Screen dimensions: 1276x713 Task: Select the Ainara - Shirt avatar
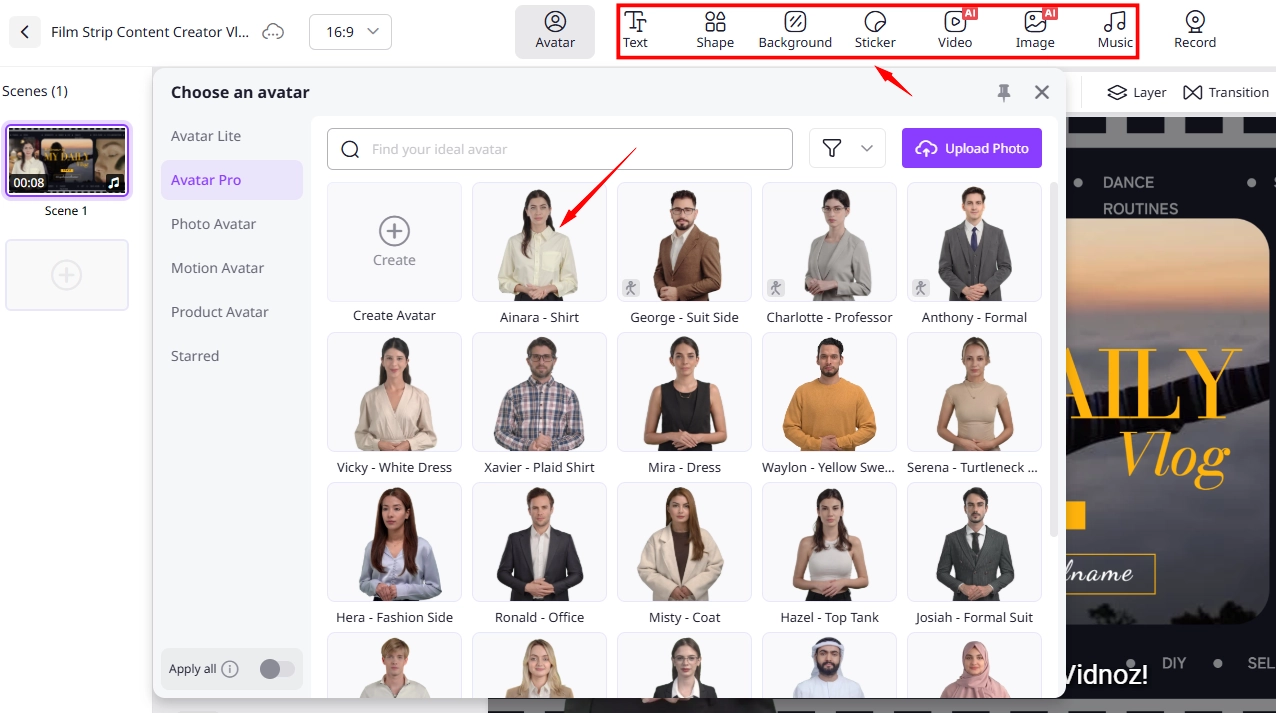coord(539,242)
